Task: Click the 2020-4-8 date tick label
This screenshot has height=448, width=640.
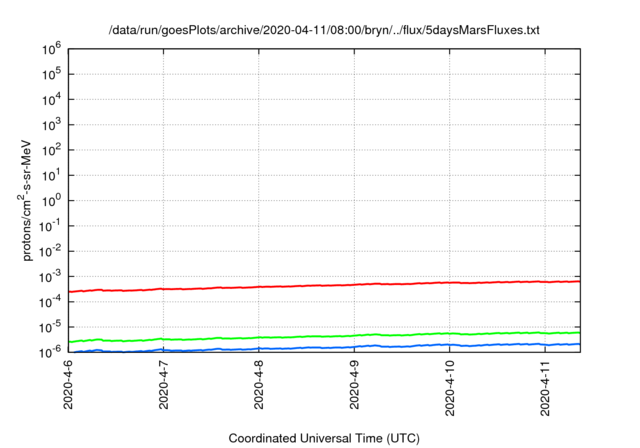Action: [259, 384]
